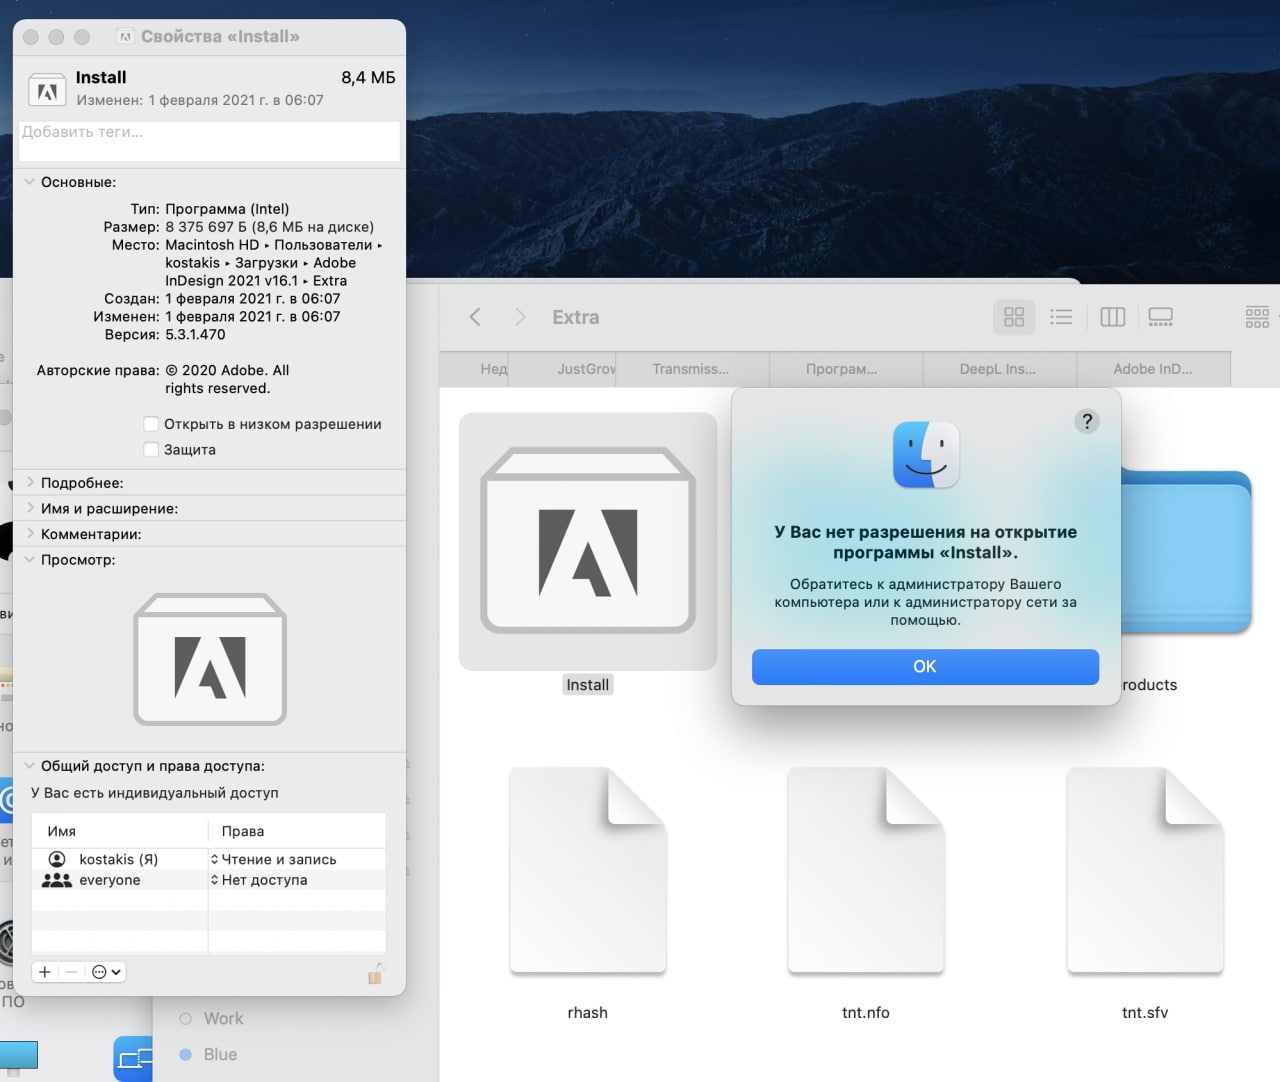Image resolution: width=1280 pixels, height=1082 pixels.
Task: Switch Finder to list view
Action: point(1061,317)
